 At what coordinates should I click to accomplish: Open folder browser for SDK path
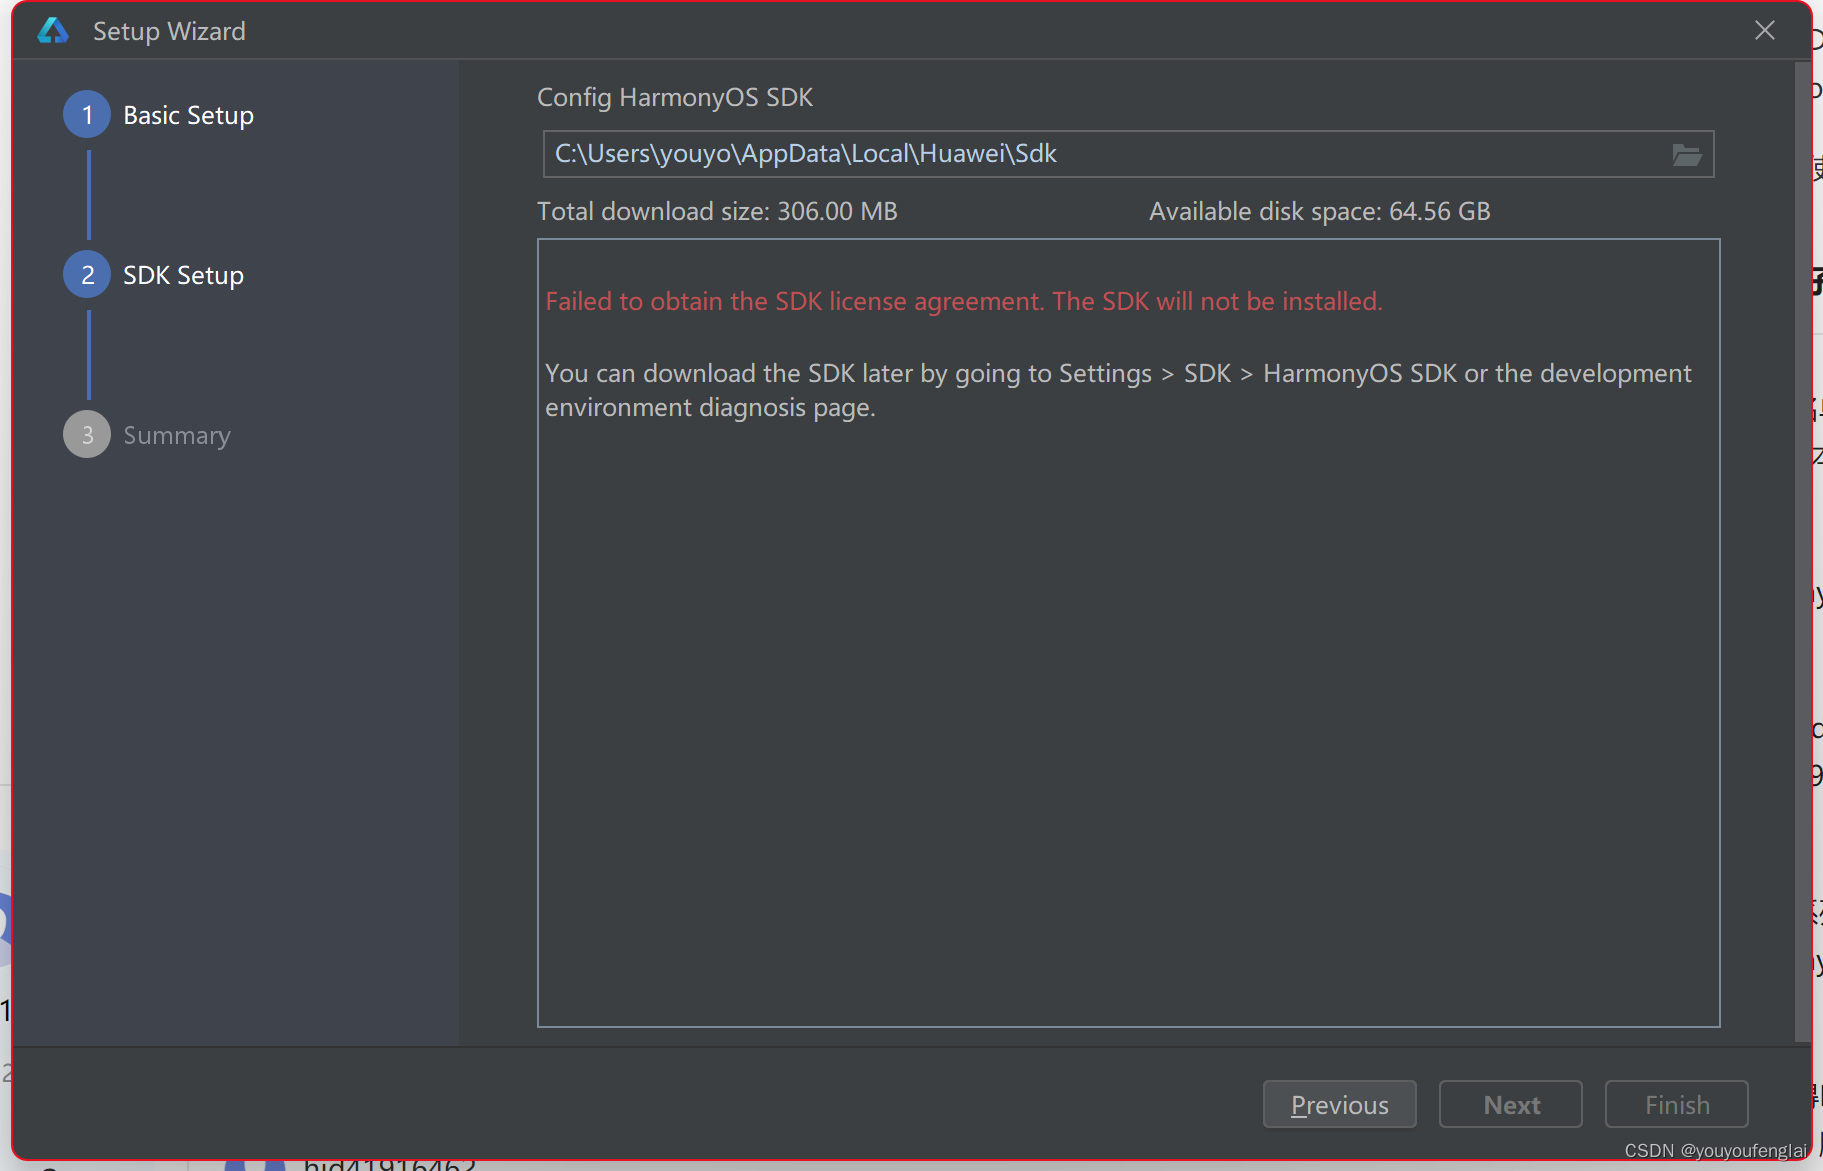pos(1687,154)
